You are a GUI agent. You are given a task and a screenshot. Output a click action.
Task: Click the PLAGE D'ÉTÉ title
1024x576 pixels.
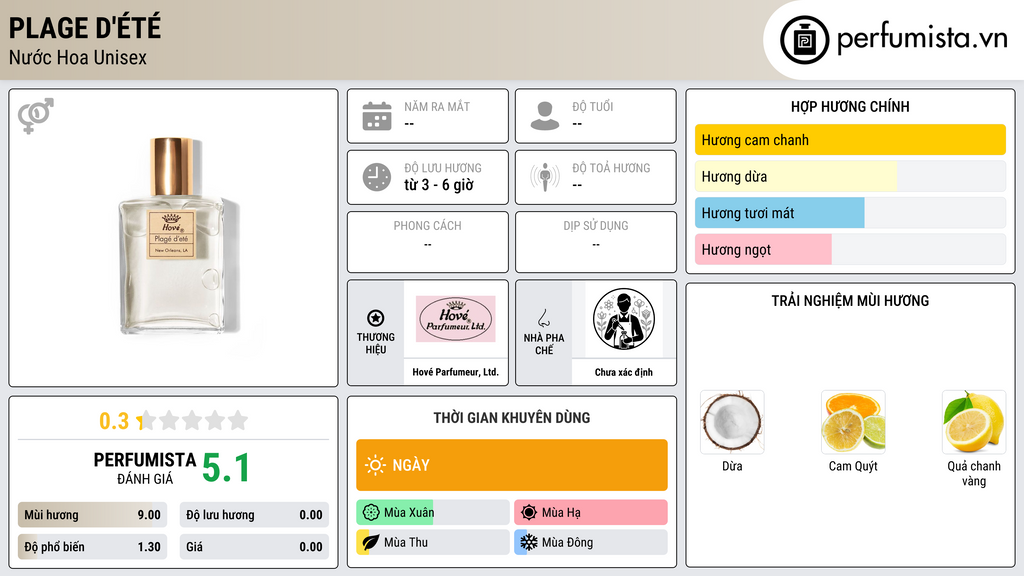[x=85, y=28]
